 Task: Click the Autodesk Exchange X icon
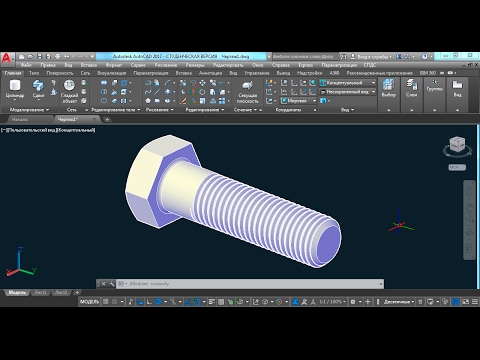(399, 56)
